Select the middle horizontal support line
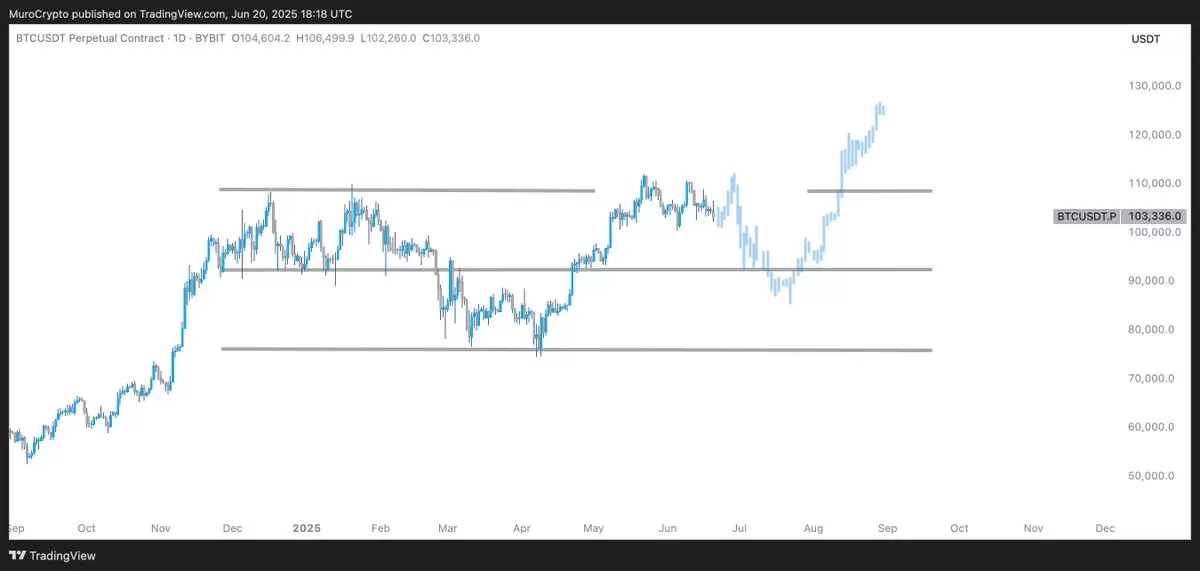Screen dimensions: 1200x571 (576, 269)
